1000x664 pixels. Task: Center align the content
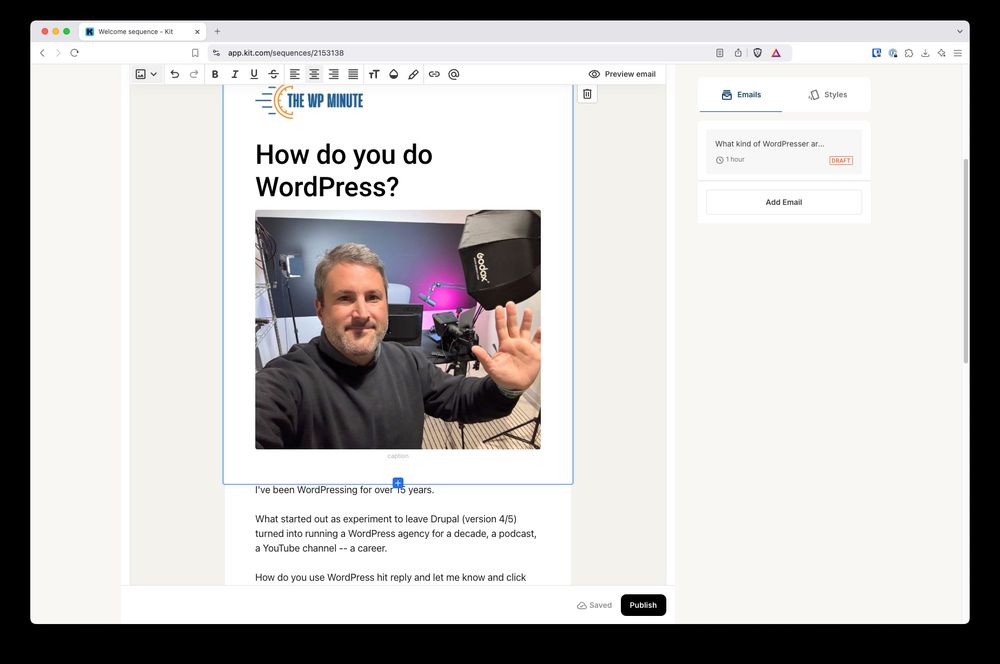[314, 74]
